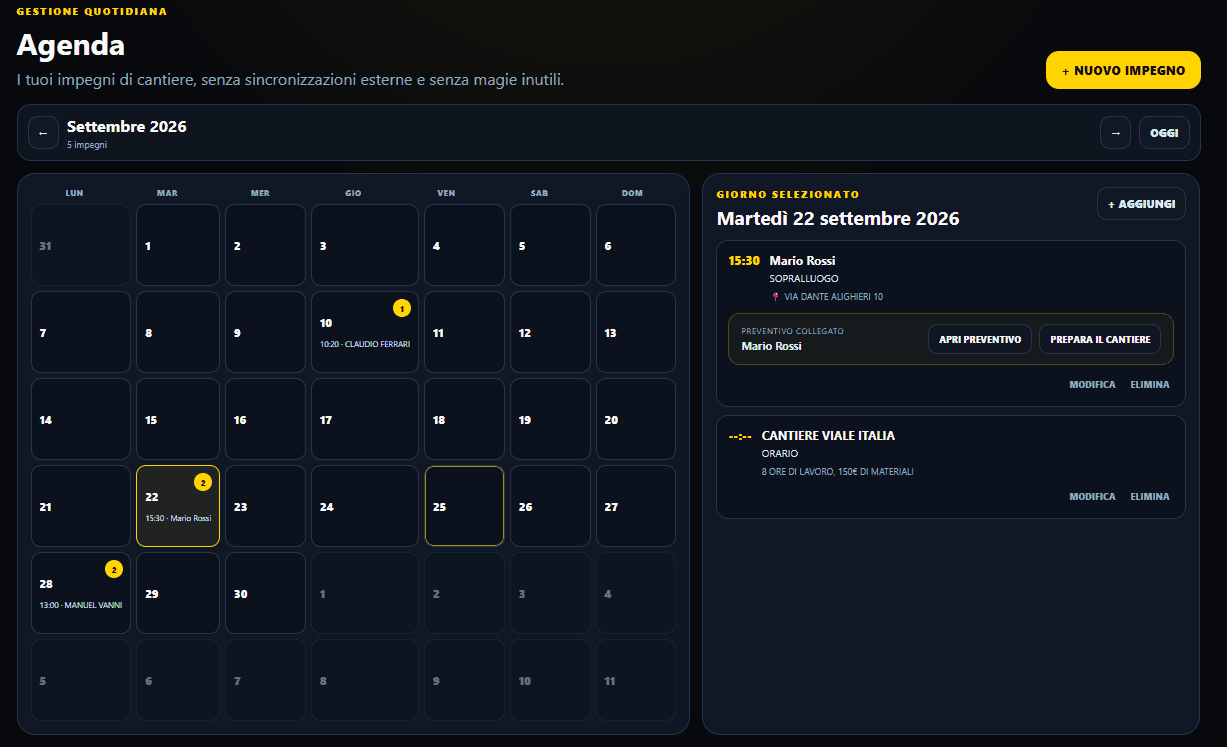This screenshot has height=747, width=1227.
Task: Click the badge on day 22
Action: [x=203, y=483]
